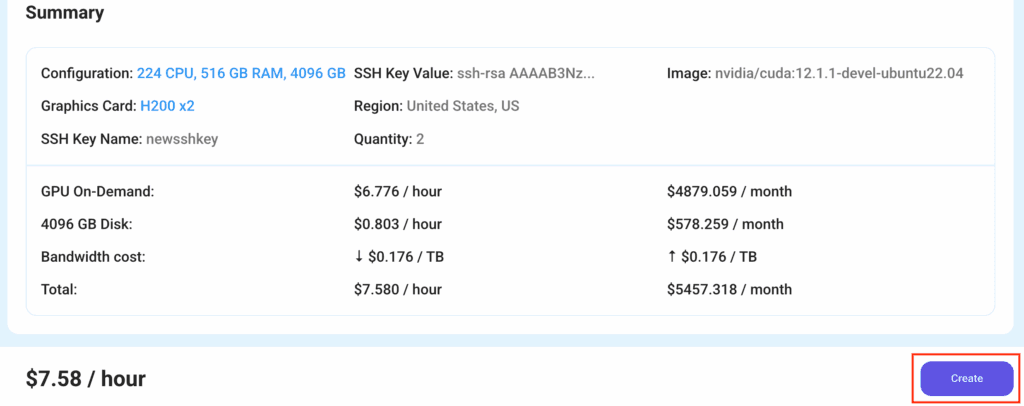Click the Total $7.580 hourly amount
The height and width of the screenshot is (406, 1024).
pyautogui.click(x=398, y=289)
